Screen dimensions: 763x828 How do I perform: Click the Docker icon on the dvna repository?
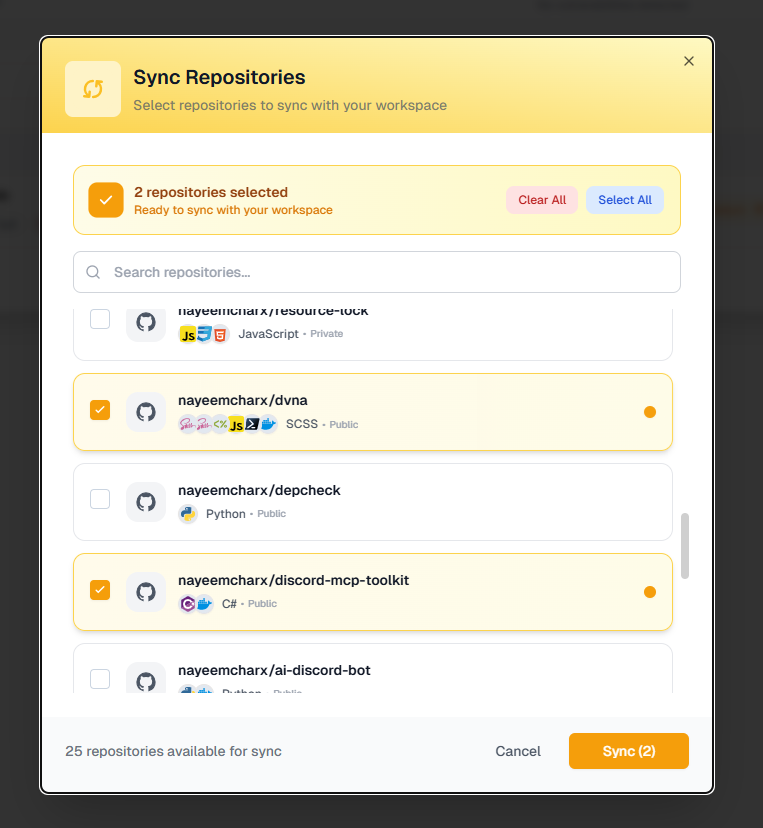267,423
